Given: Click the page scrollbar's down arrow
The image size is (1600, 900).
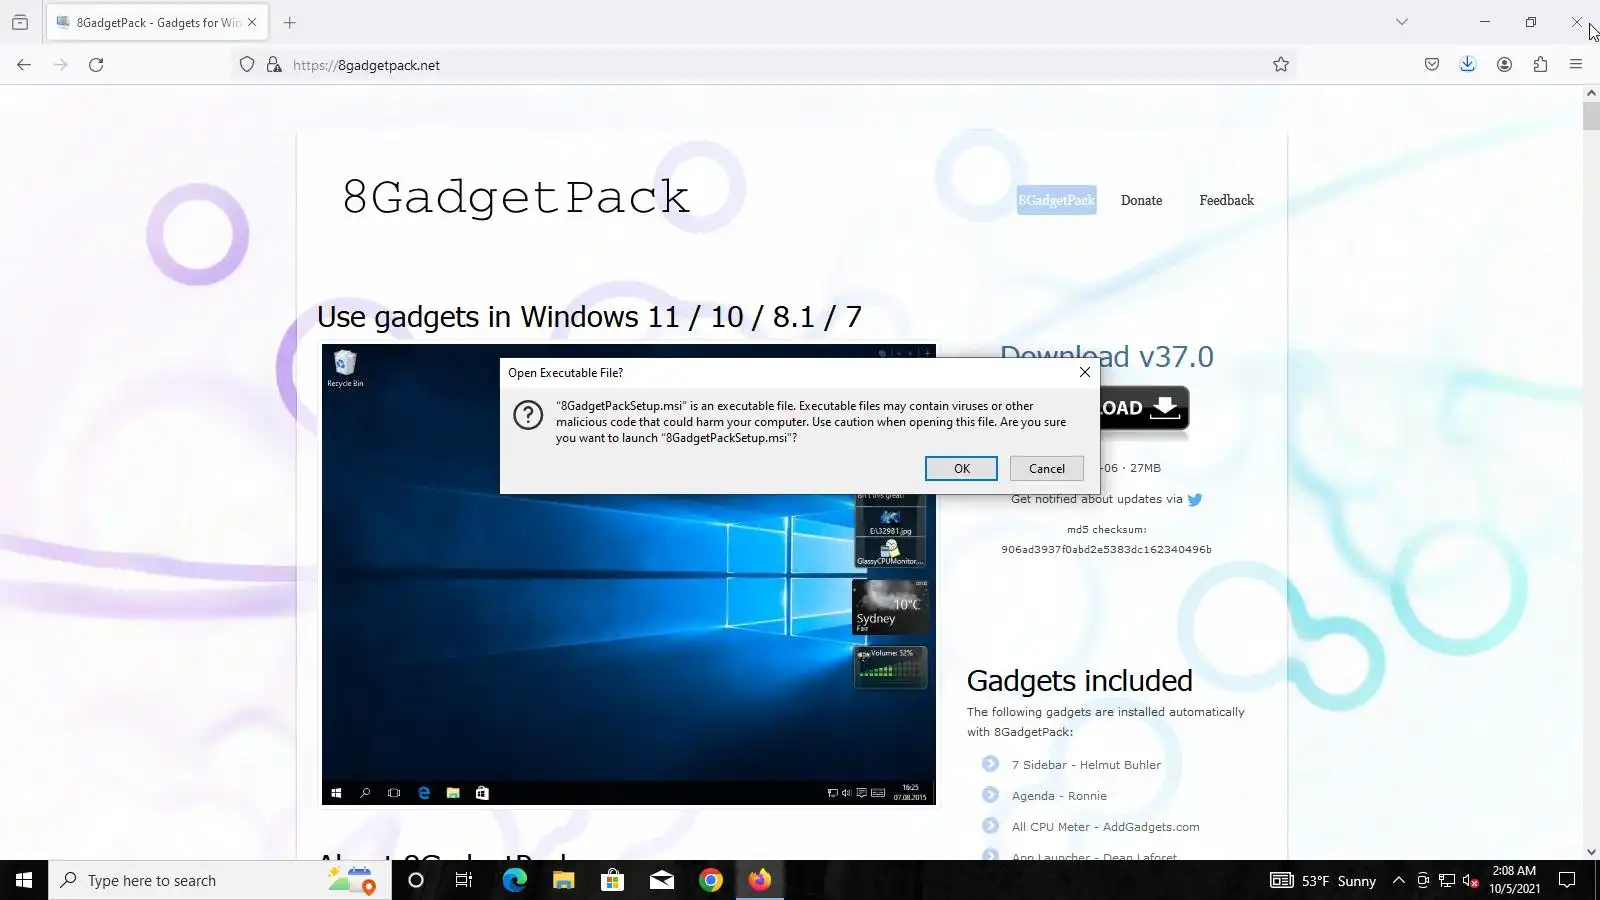Looking at the screenshot, I should pyautogui.click(x=1591, y=852).
